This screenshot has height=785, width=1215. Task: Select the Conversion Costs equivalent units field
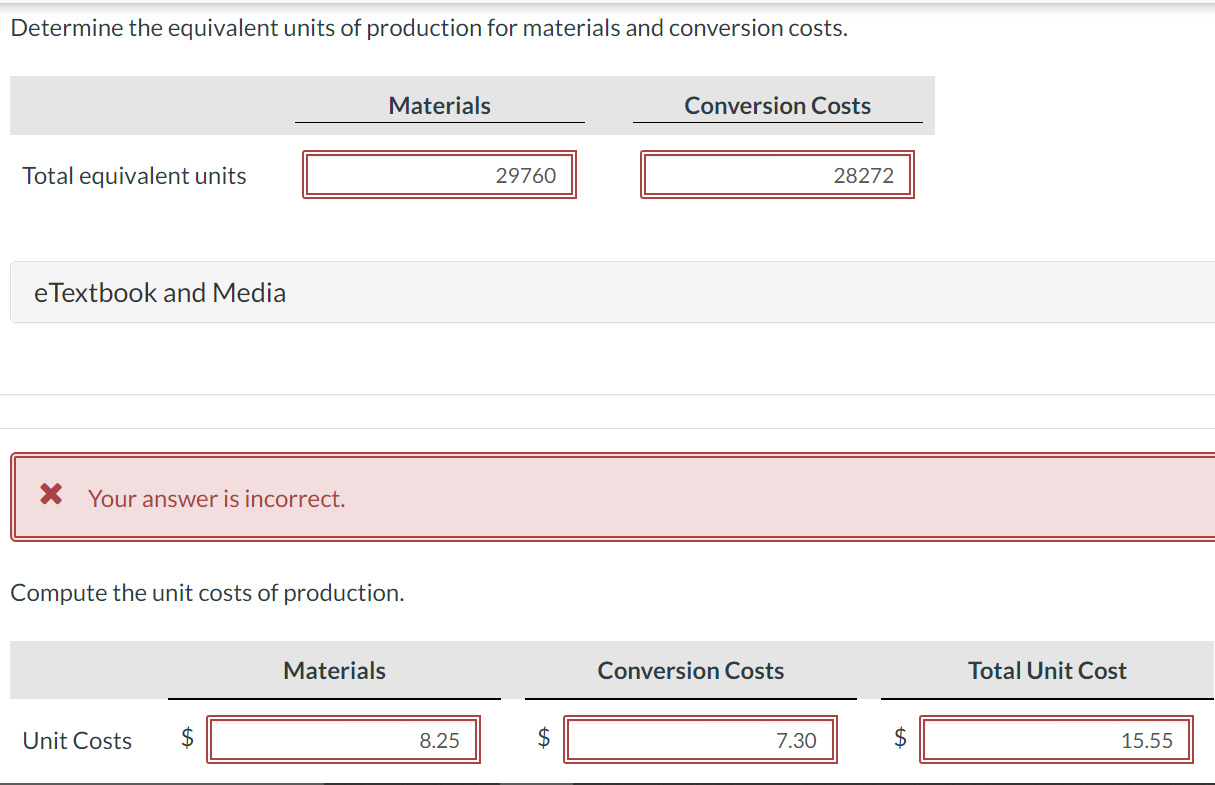tap(777, 176)
